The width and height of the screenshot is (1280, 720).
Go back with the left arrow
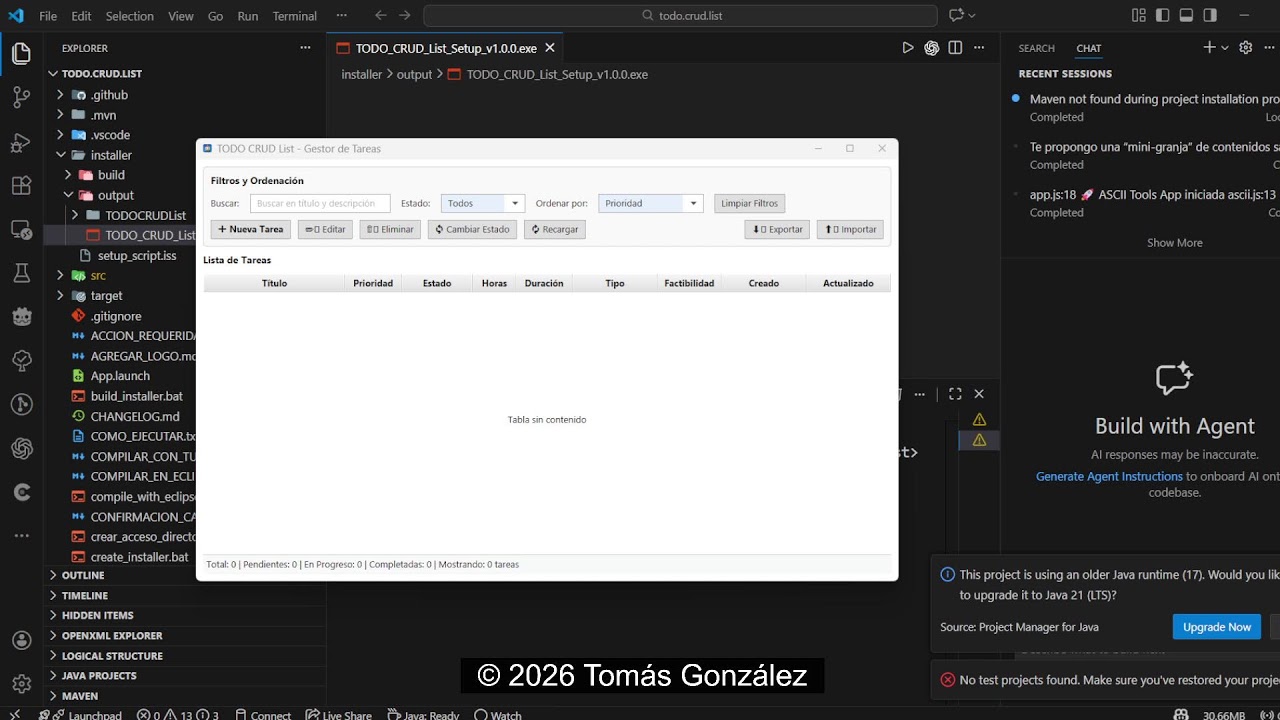point(380,15)
